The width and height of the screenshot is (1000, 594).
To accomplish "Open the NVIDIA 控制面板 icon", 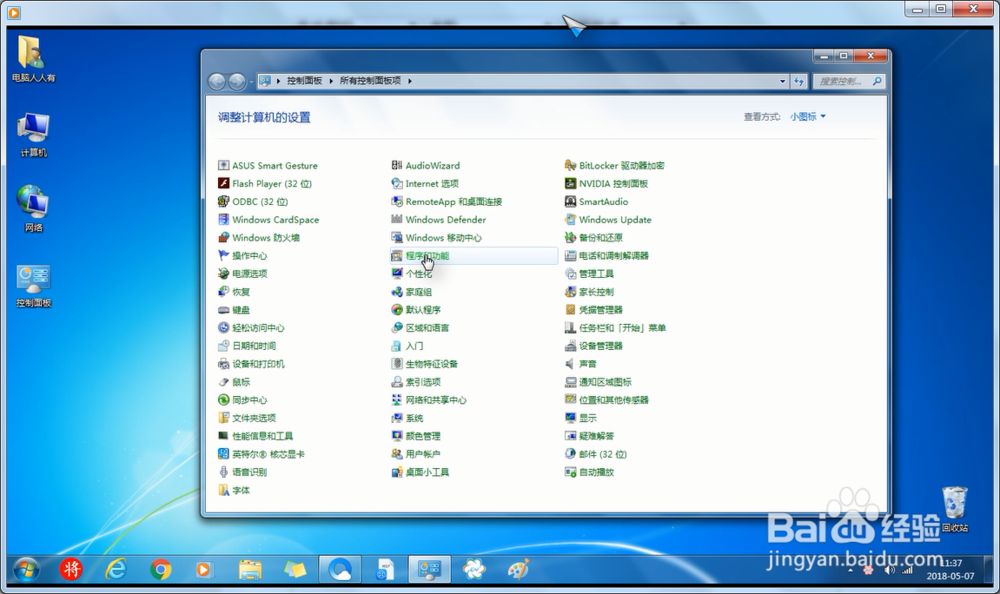I will click(570, 183).
